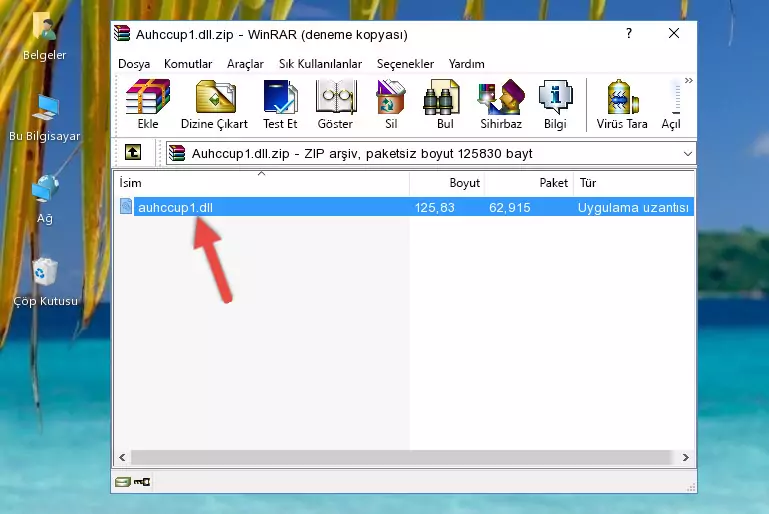Click the key password icon in status bar
This screenshot has width=769, height=514.
coord(142,482)
